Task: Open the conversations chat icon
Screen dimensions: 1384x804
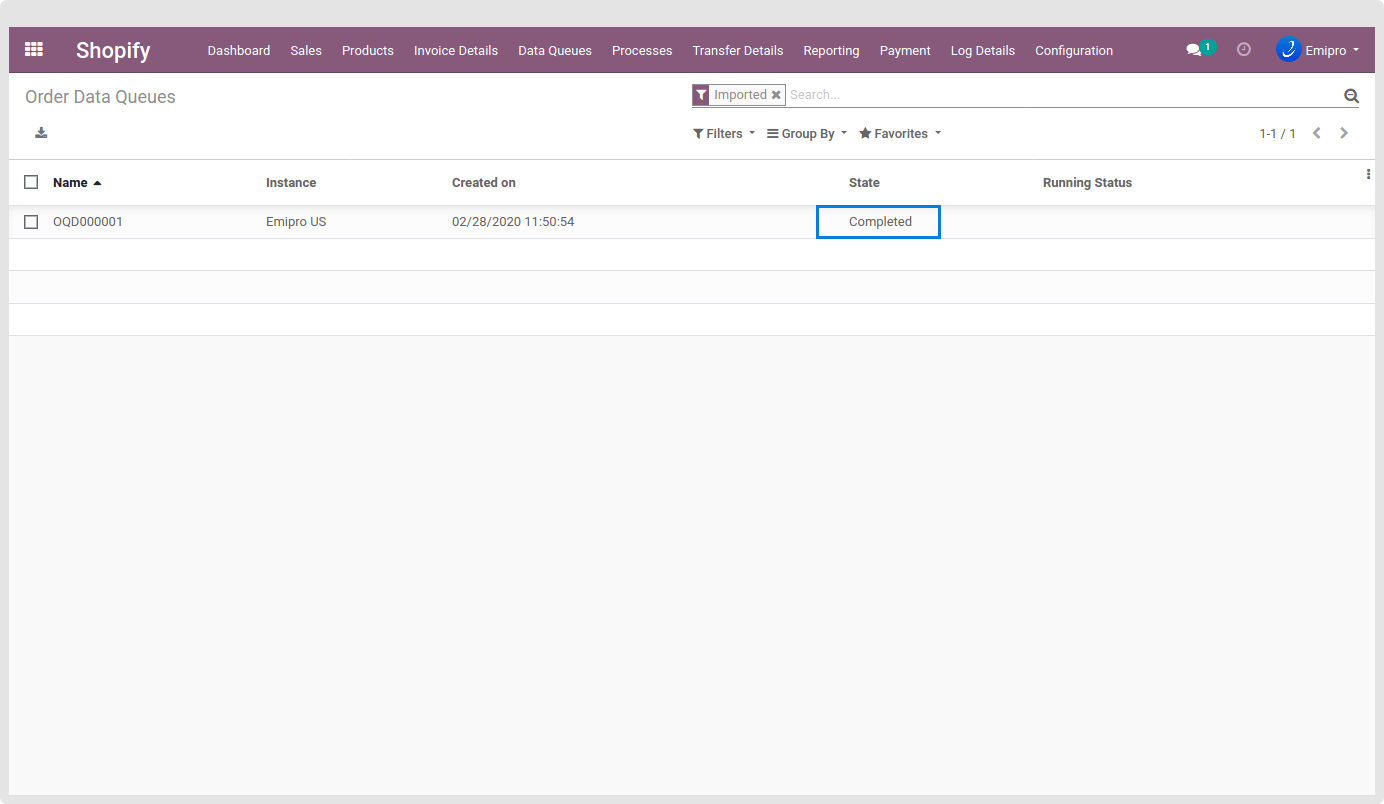Action: click(x=1193, y=50)
